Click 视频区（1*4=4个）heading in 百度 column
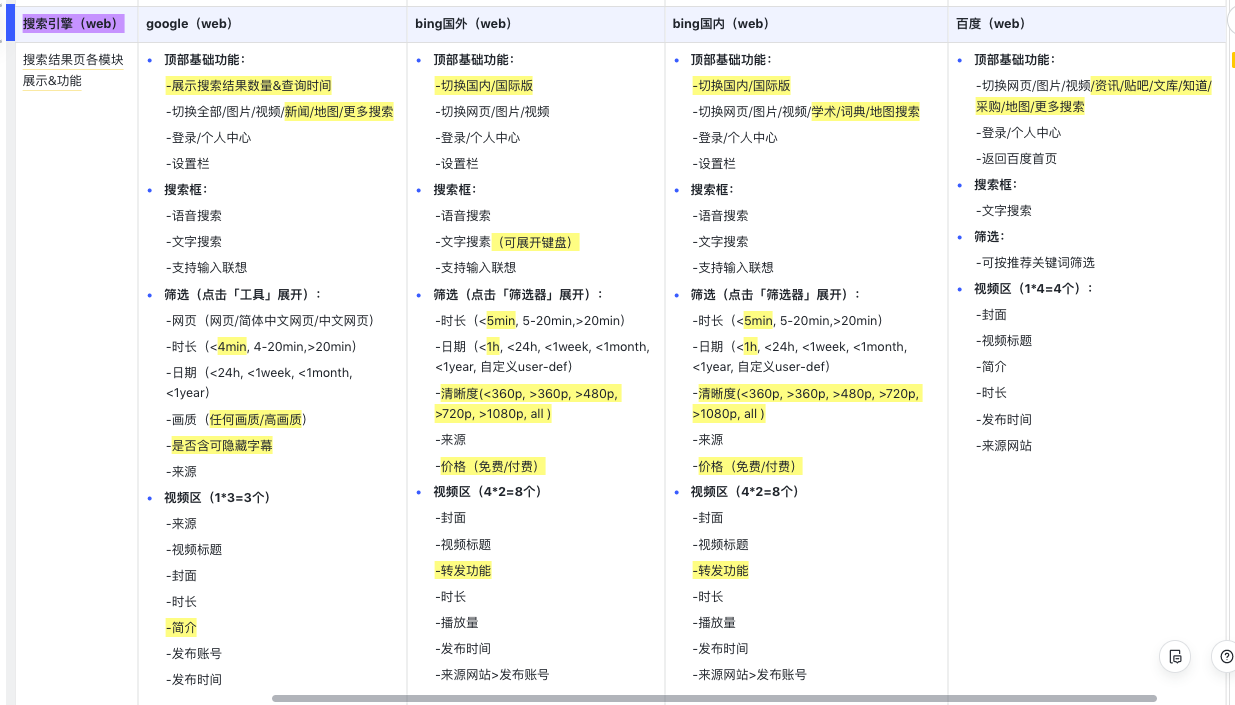 (1033, 289)
